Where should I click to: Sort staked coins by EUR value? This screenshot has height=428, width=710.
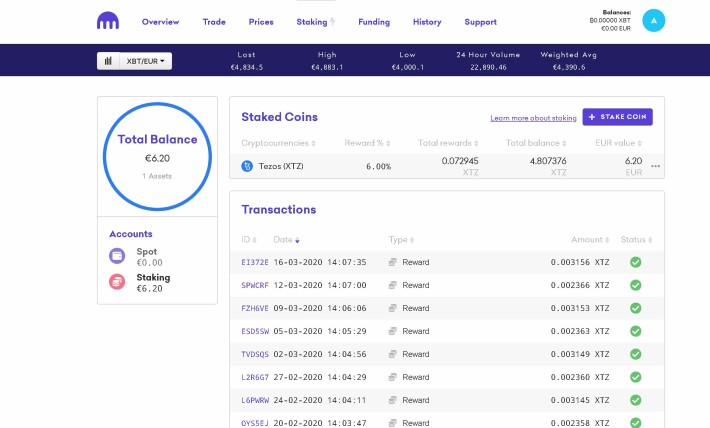619,143
